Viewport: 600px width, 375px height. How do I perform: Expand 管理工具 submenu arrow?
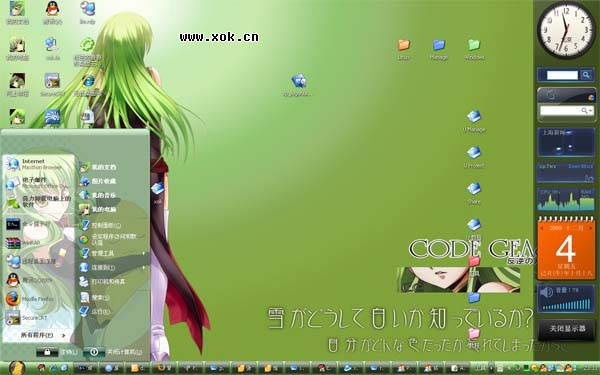(144, 253)
